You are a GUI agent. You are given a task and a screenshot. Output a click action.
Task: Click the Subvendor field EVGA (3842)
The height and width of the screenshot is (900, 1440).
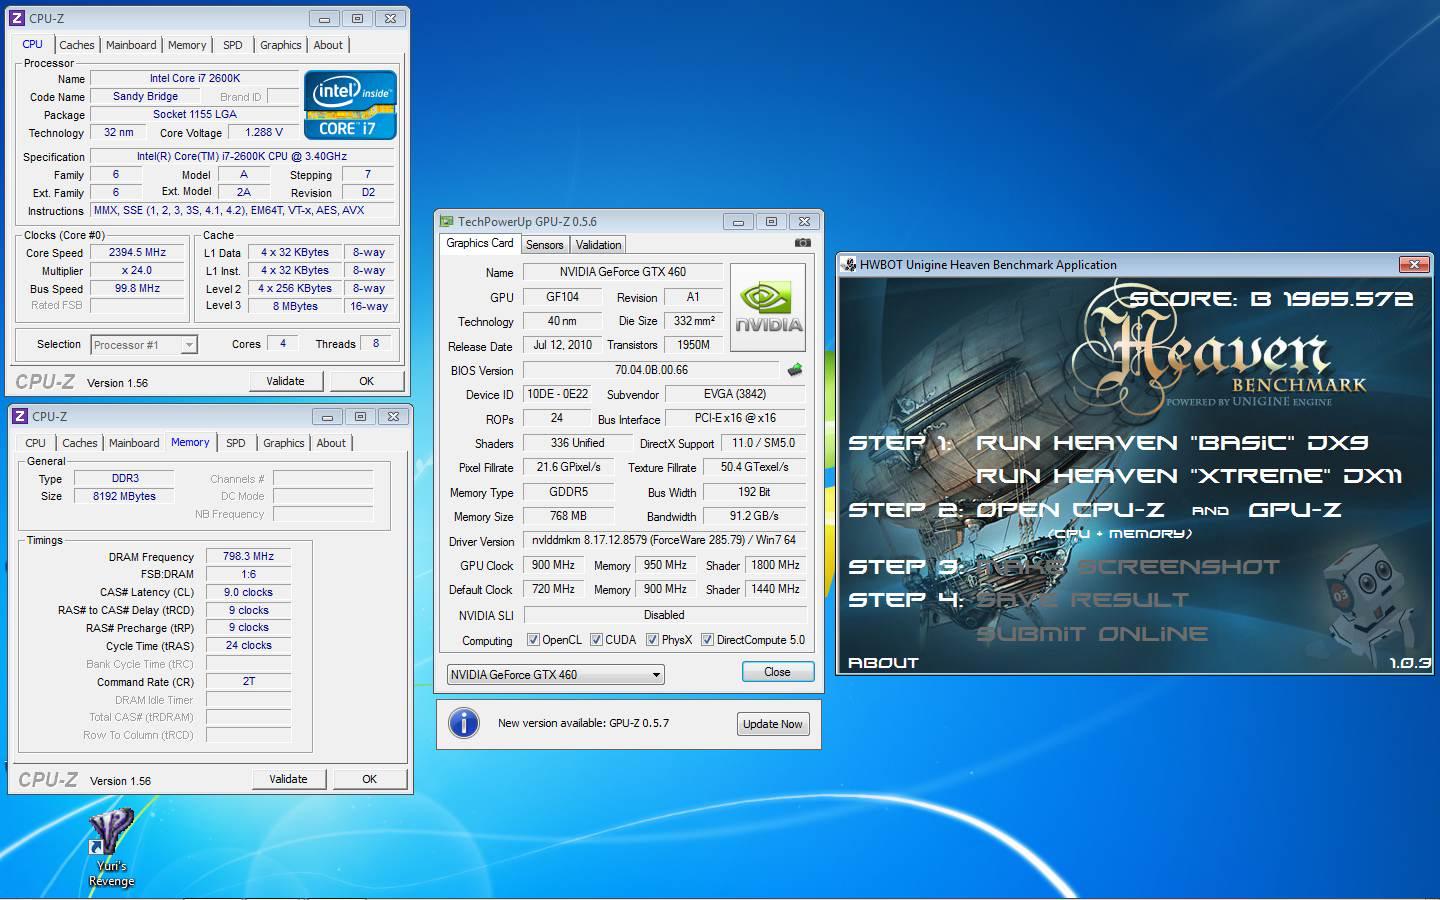point(735,394)
